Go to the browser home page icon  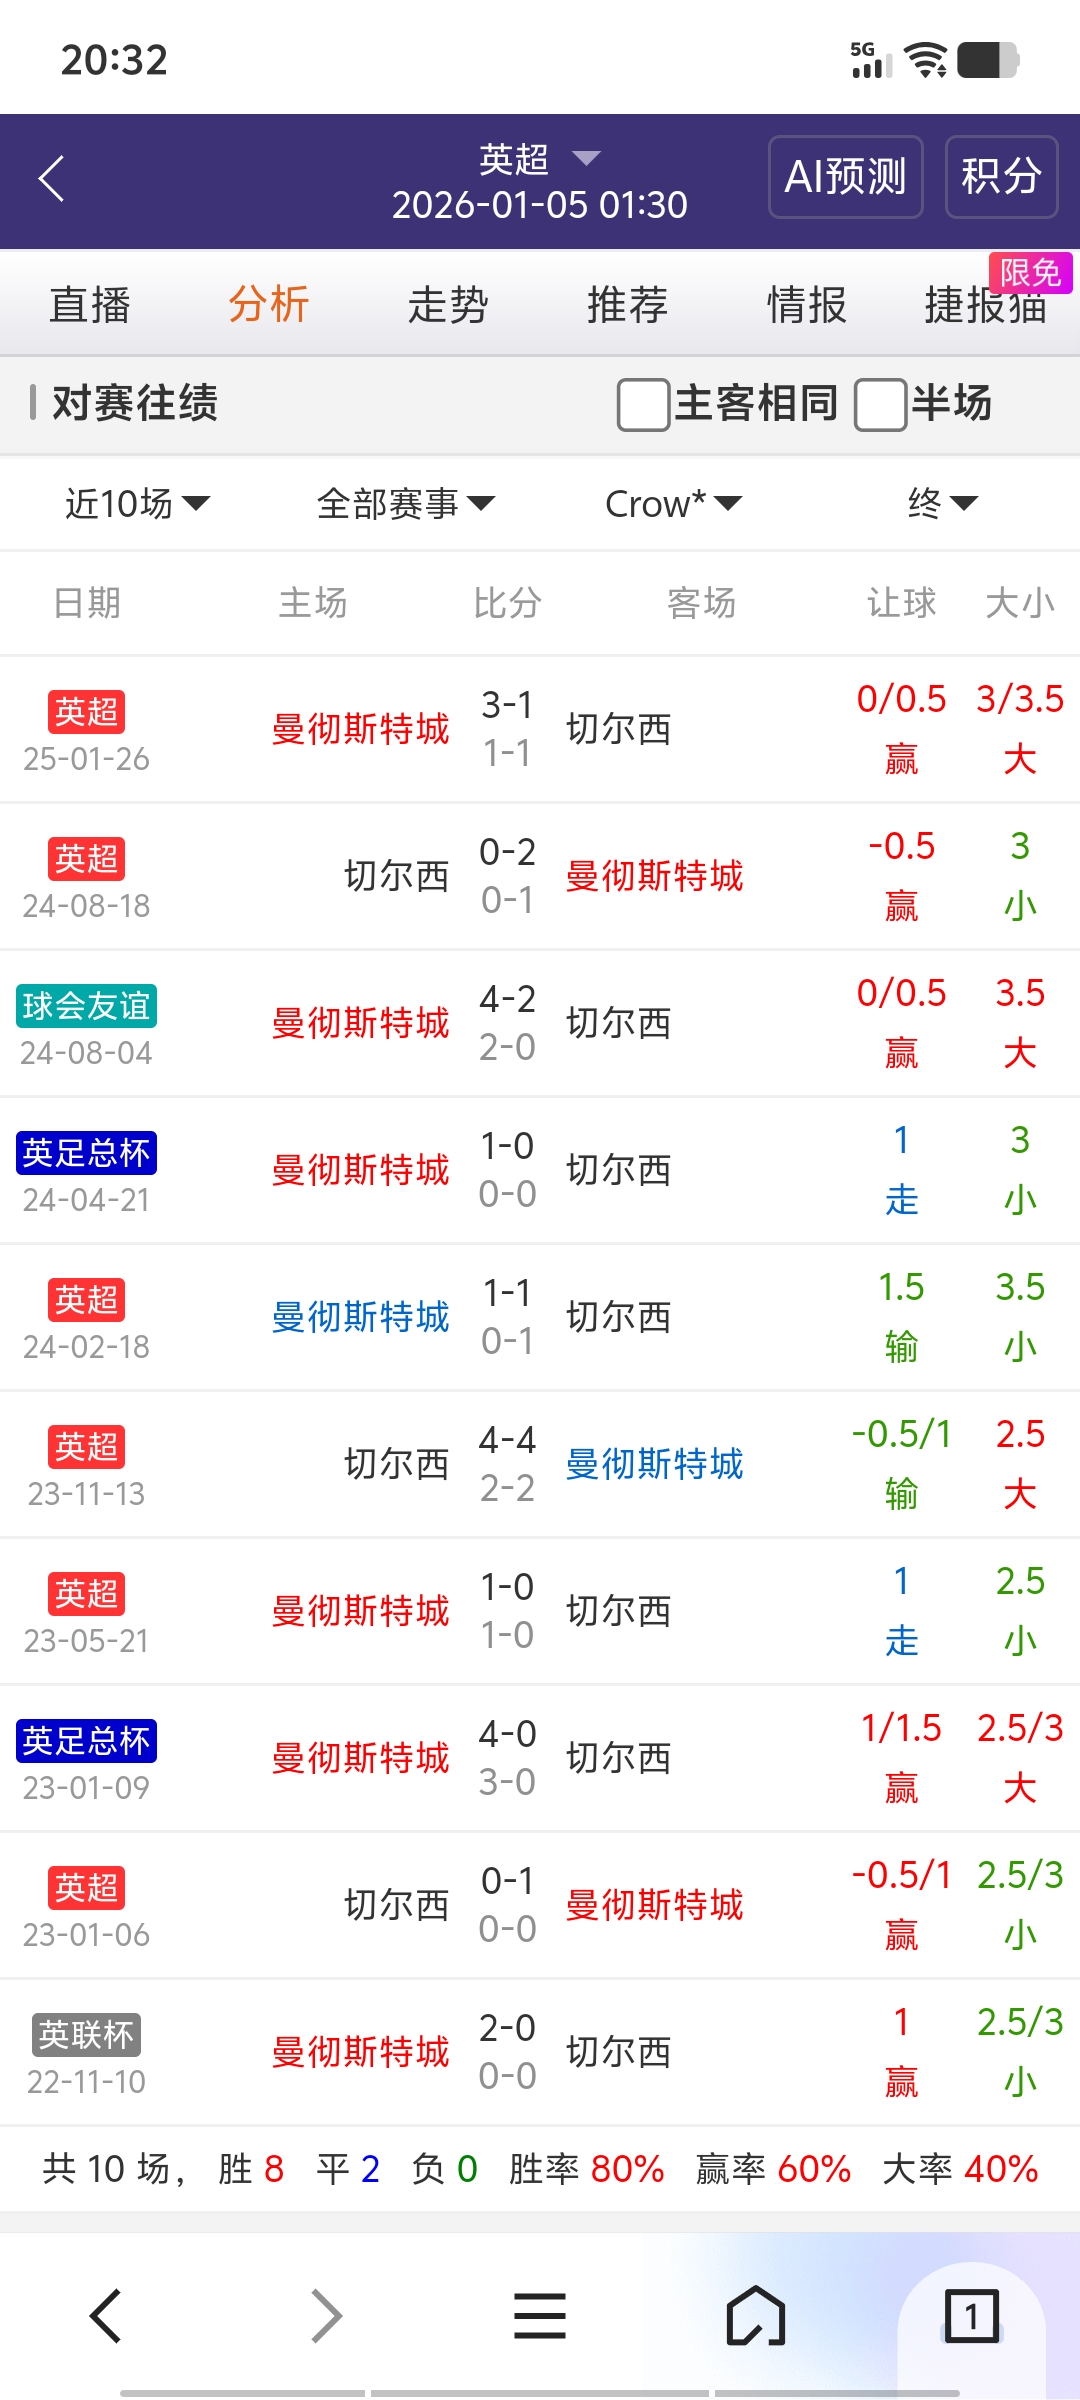coord(755,2316)
